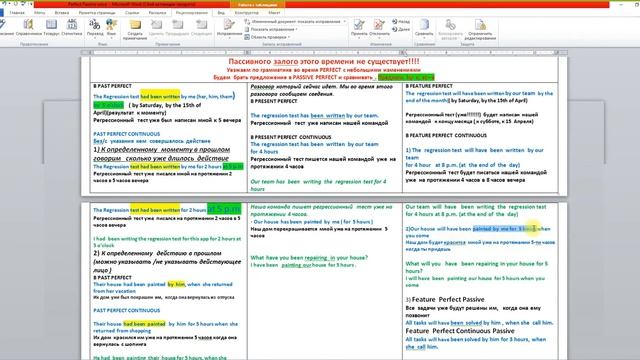Open the Справочники research pane
The width and height of the screenshot is (640, 360).
click(x=29, y=28)
